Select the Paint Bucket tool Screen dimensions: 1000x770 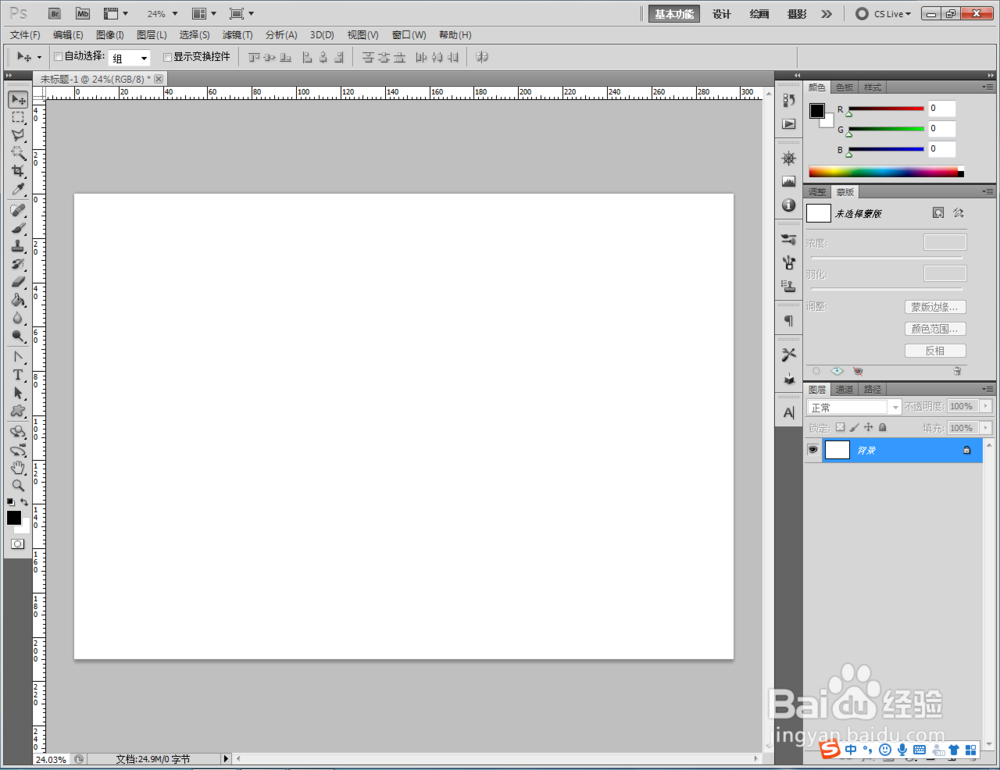(18, 300)
